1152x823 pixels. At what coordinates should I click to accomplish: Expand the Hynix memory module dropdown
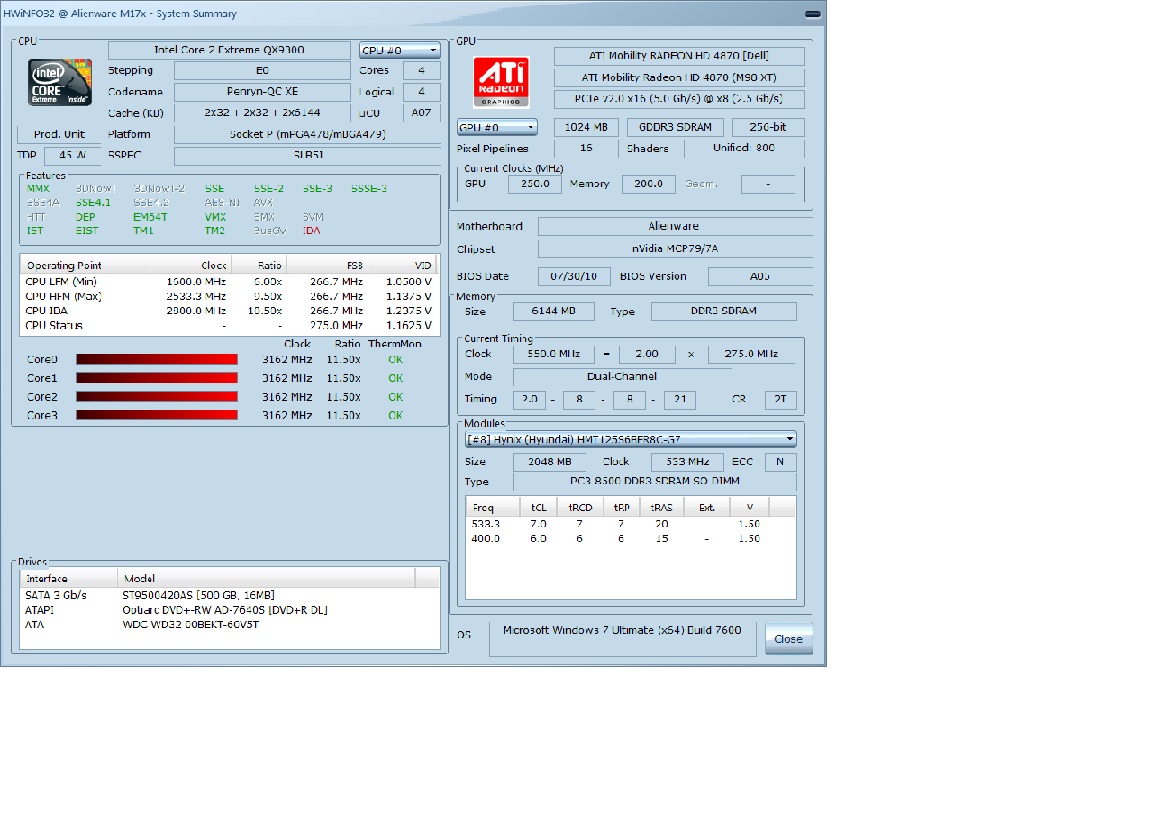631,439
